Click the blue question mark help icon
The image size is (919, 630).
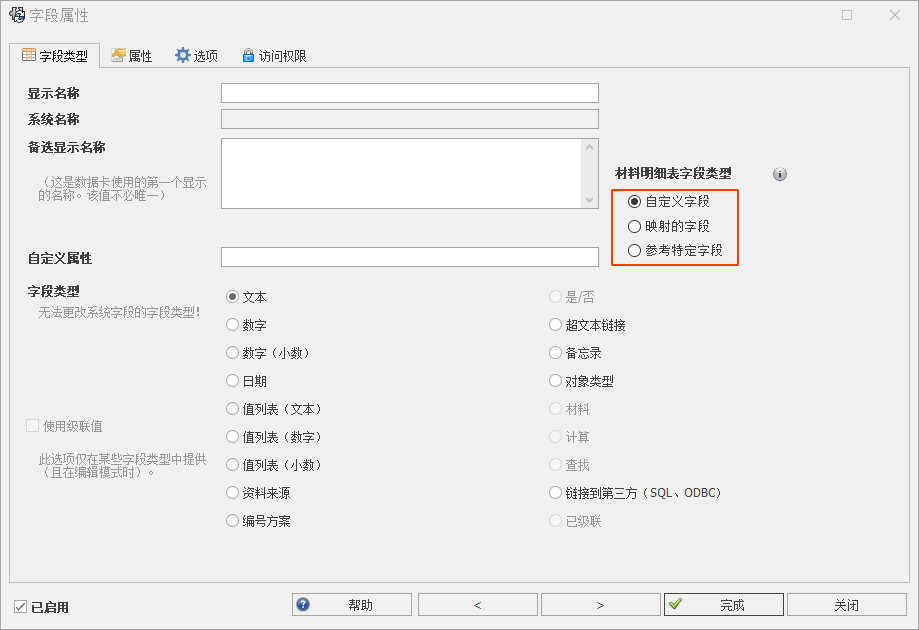[x=303, y=604]
